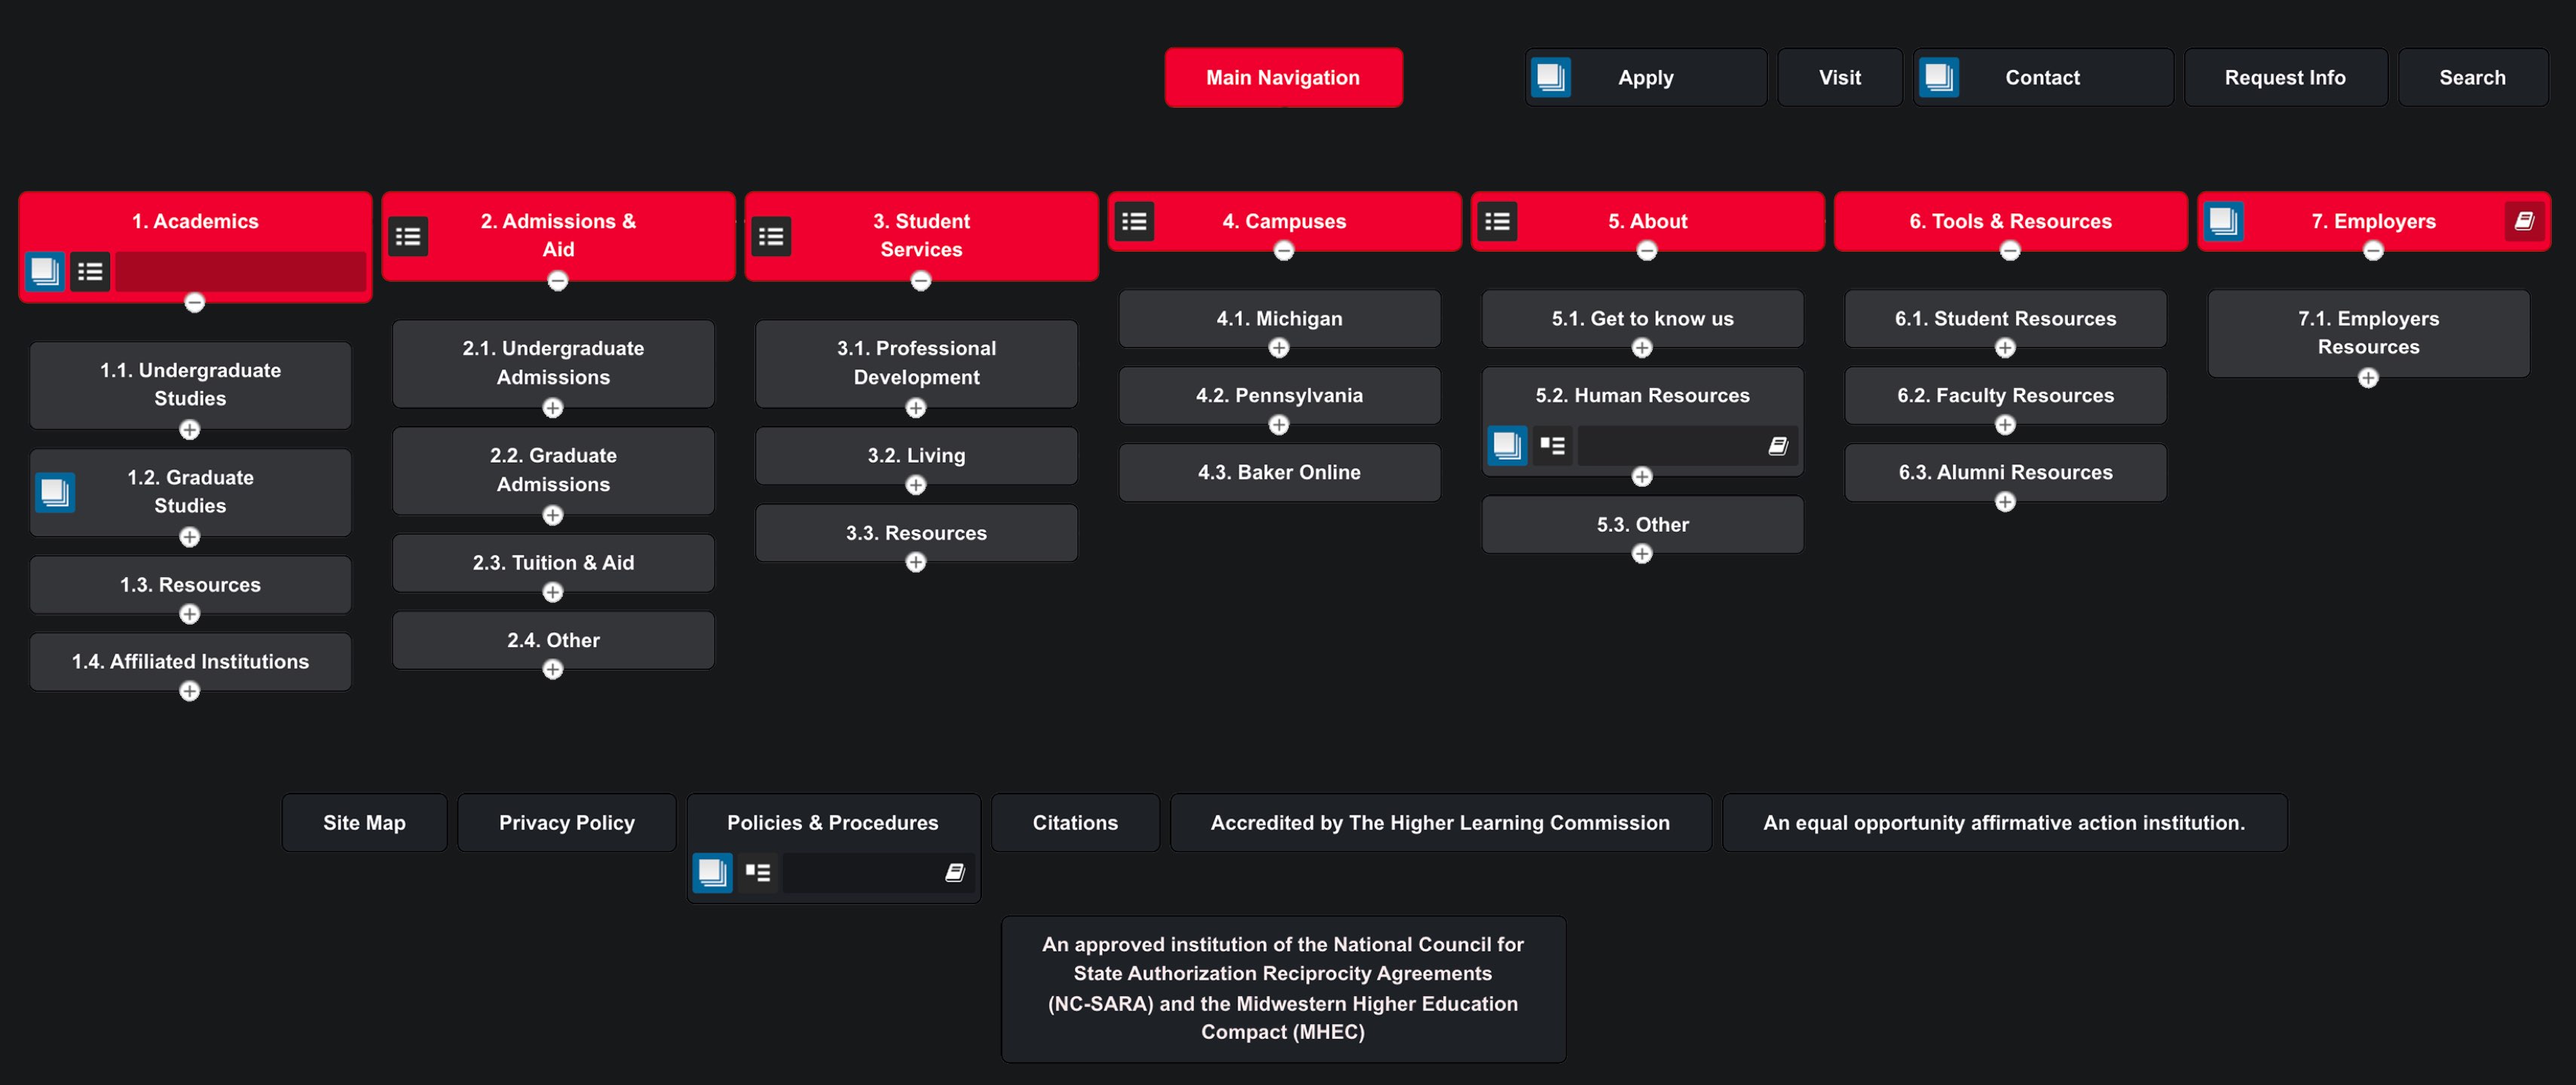2576x1085 pixels.
Task: Click the page icon on Apply node
Action: coord(1550,77)
